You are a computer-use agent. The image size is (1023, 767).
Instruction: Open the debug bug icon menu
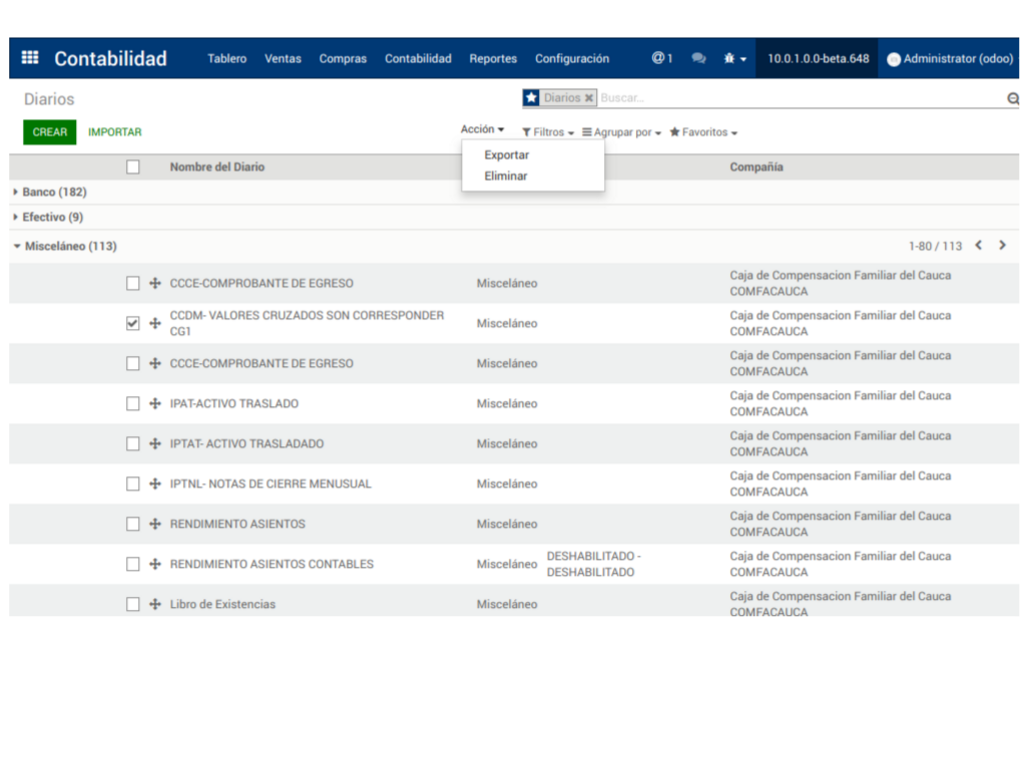click(x=734, y=59)
